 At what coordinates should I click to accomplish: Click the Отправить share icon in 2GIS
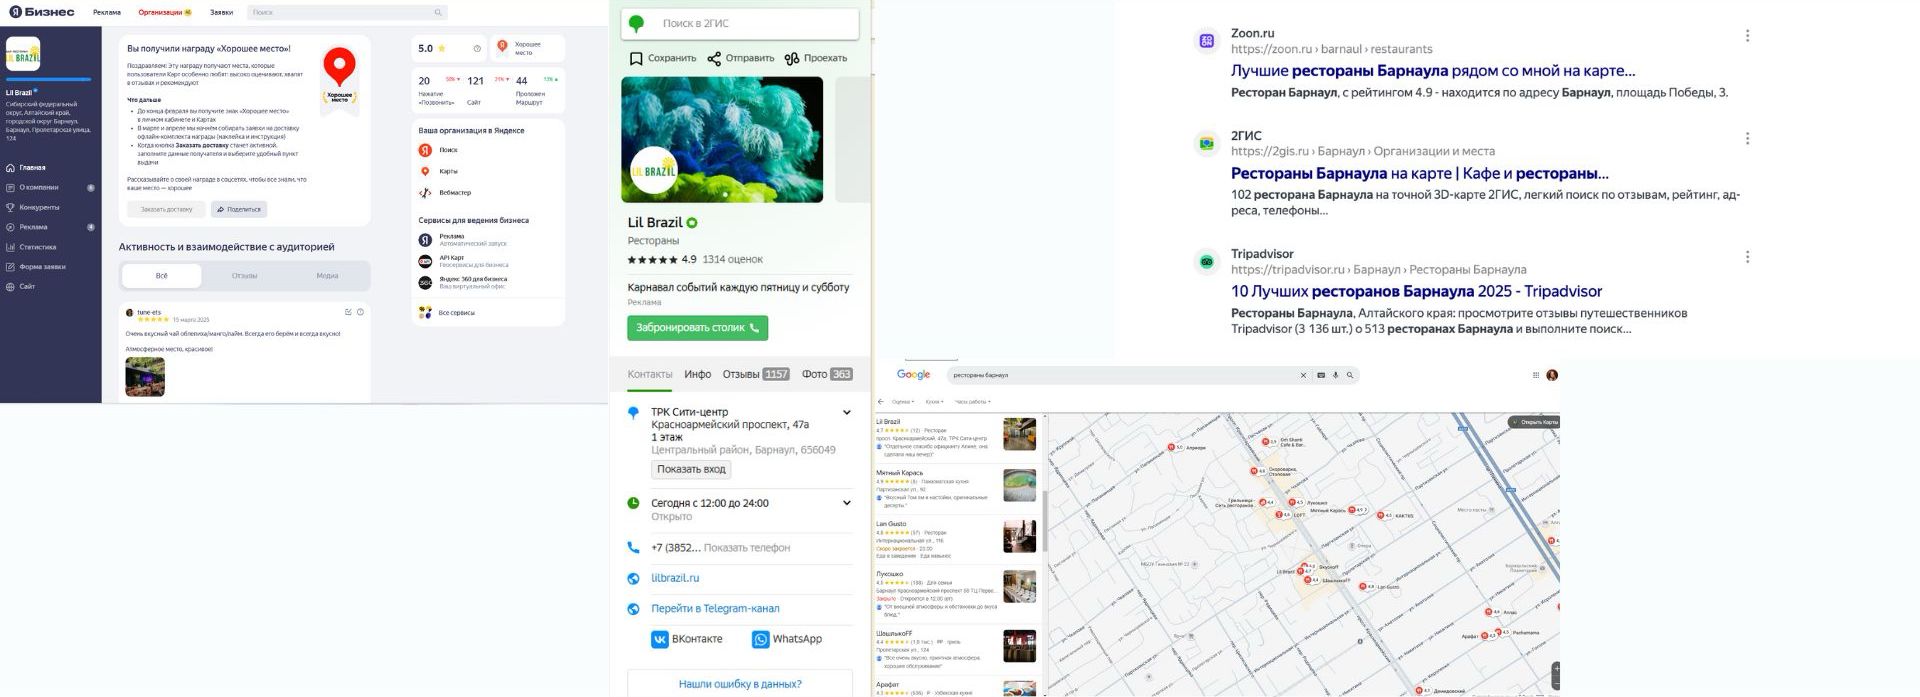tap(714, 58)
